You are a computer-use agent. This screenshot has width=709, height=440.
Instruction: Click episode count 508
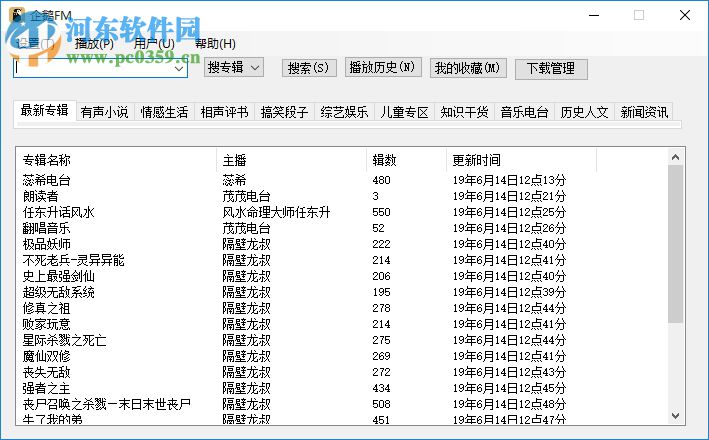(381, 404)
